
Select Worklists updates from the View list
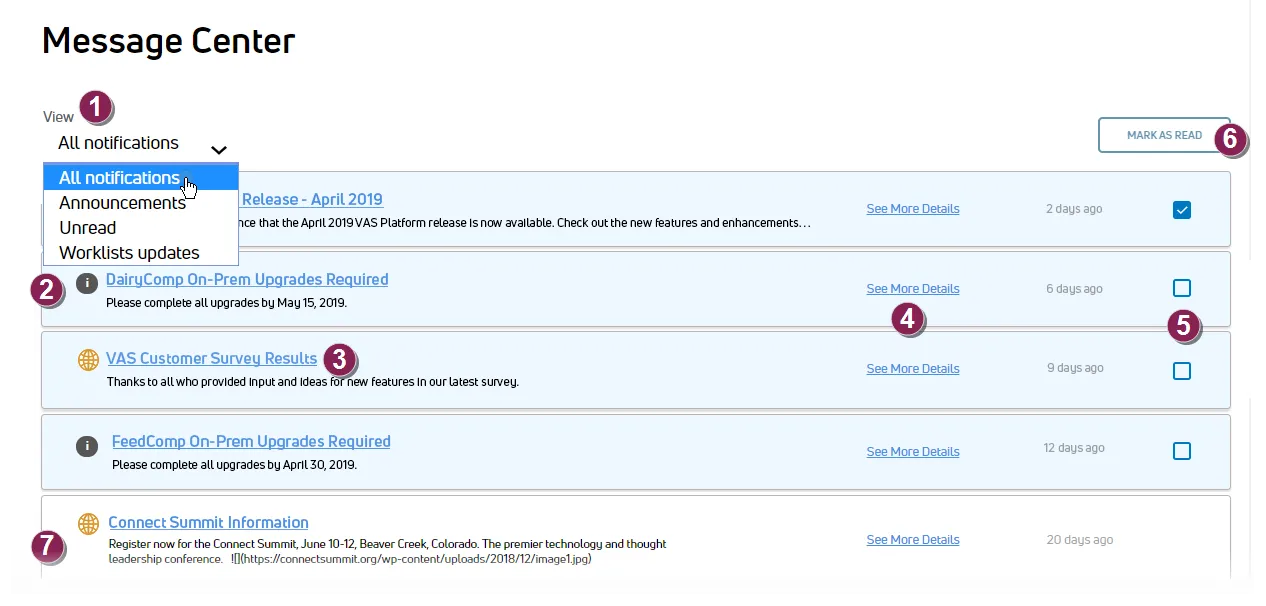point(141,253)
